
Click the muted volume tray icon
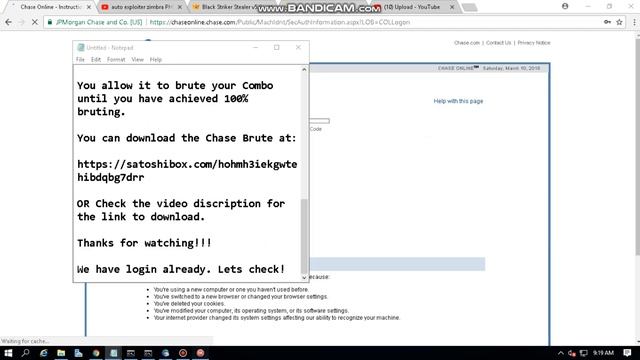click(x=572, y=353)
